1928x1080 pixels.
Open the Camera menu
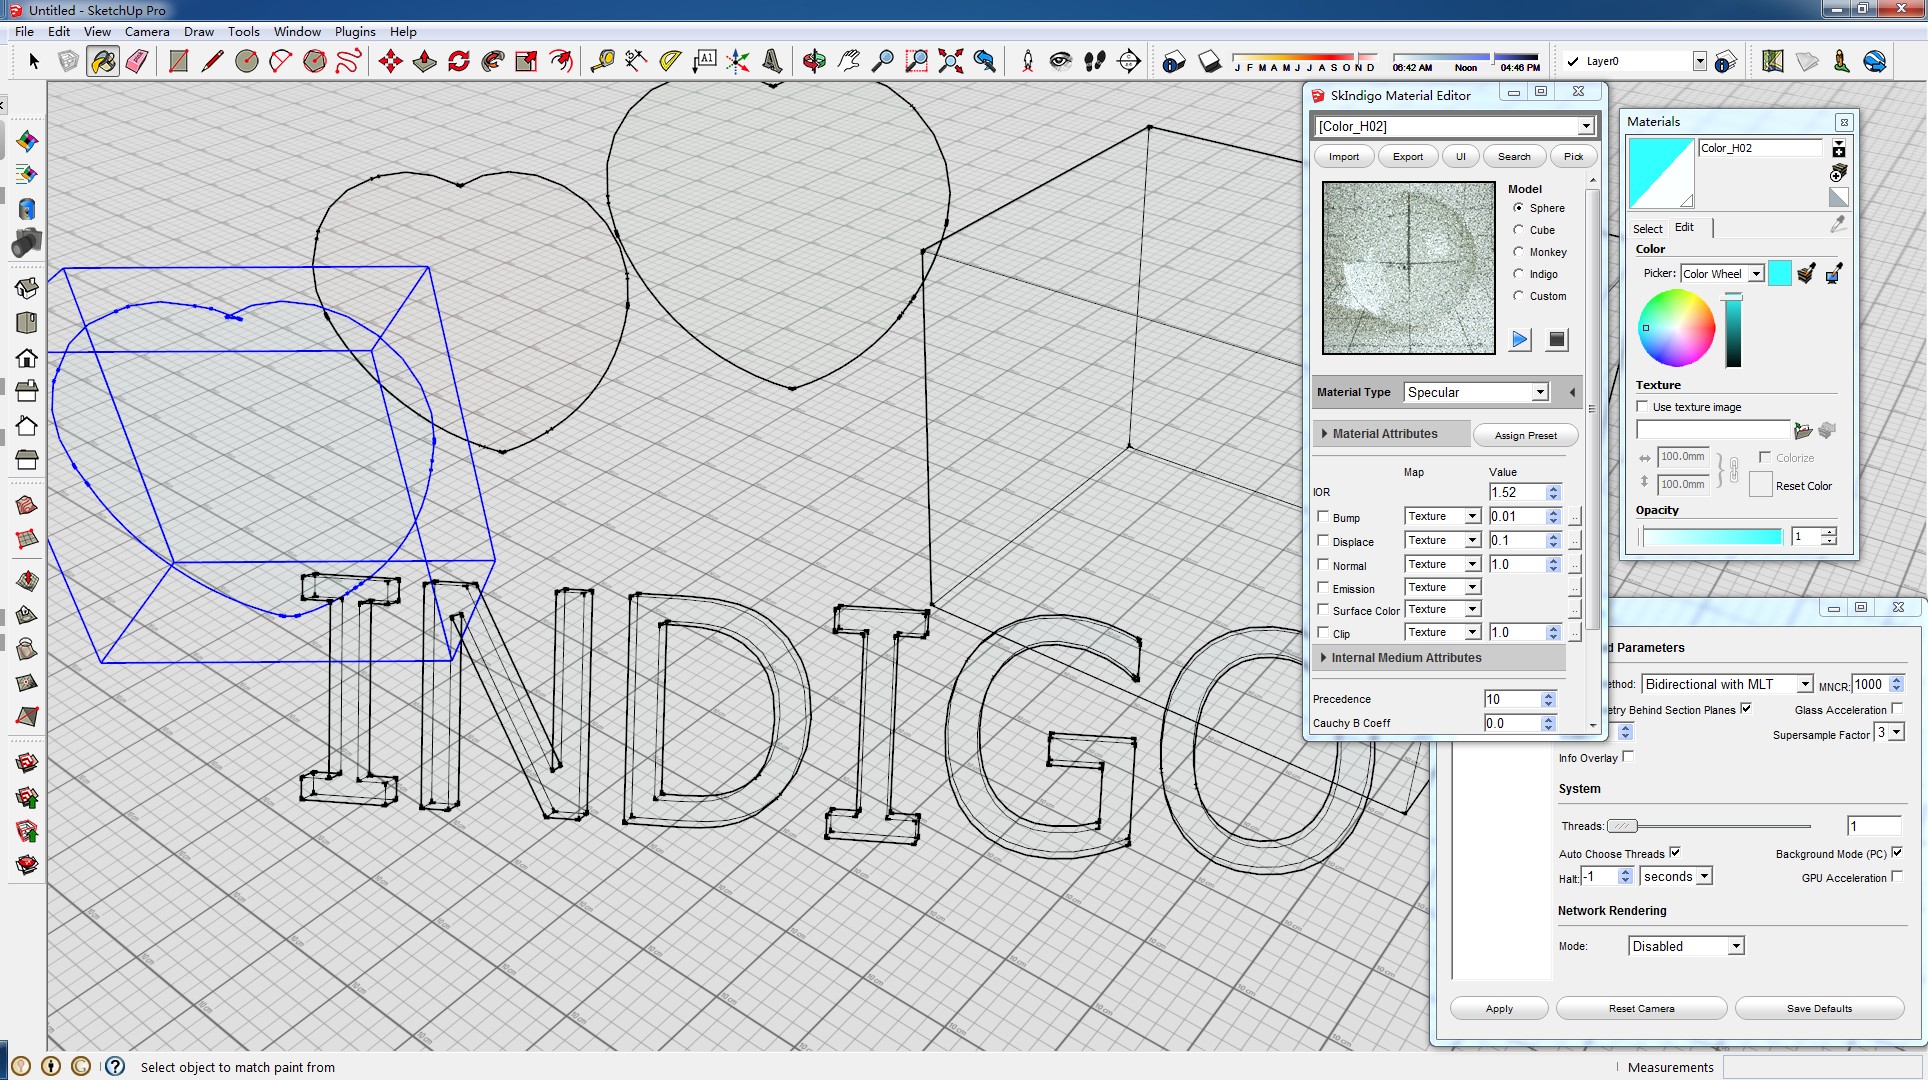(x=147, y=32)
